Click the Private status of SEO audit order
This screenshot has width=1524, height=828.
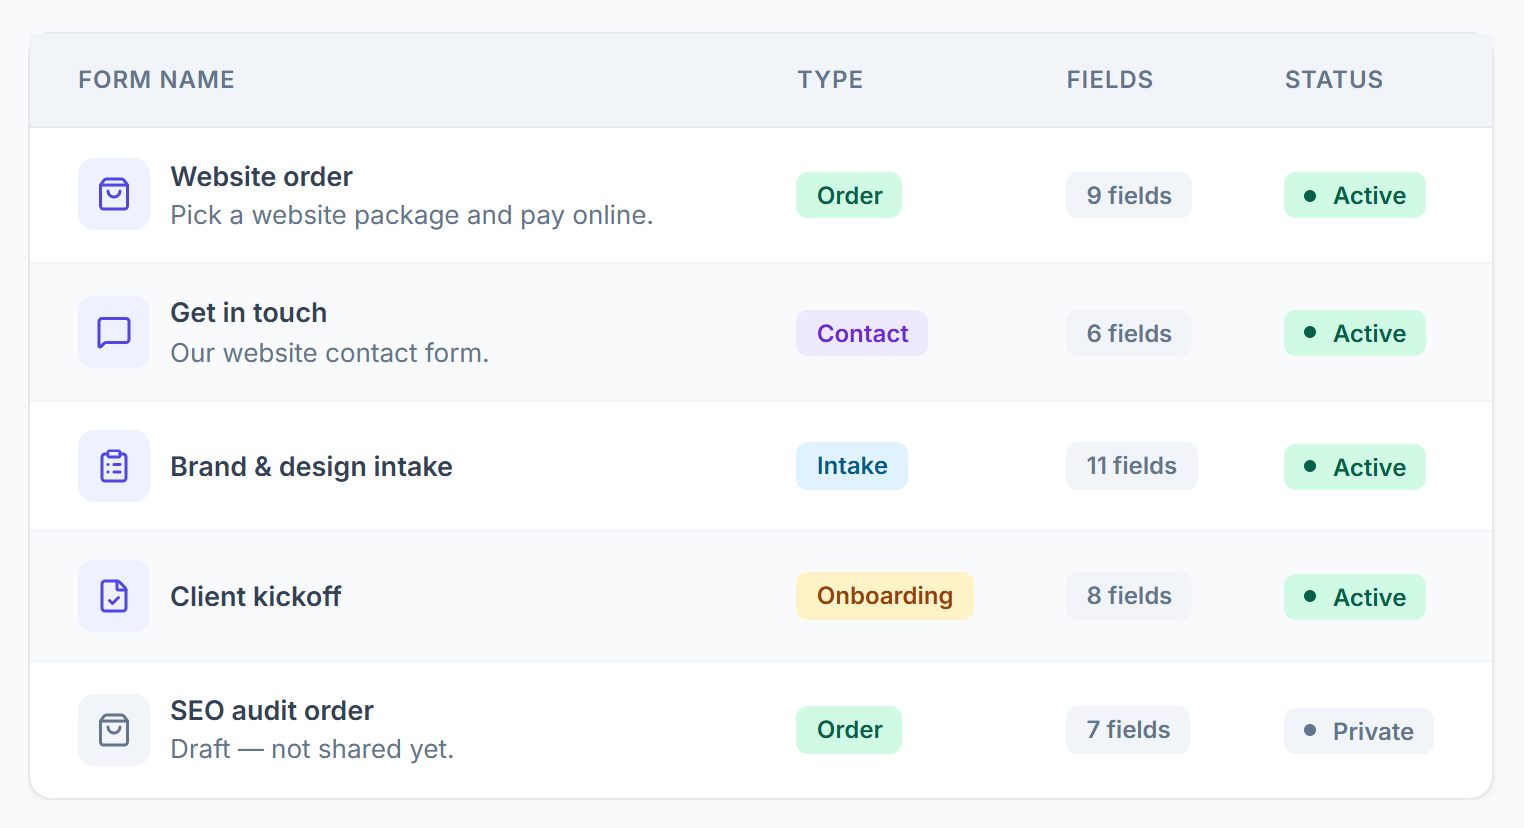(1359, 731)
